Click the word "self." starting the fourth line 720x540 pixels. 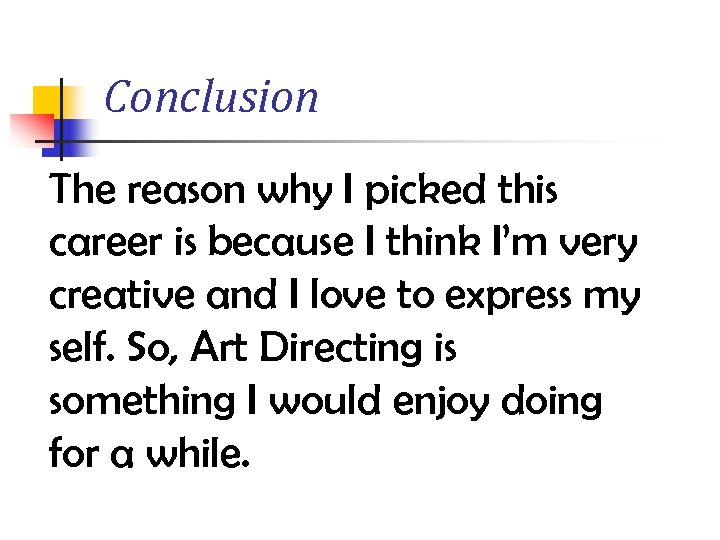click(83, 348)
